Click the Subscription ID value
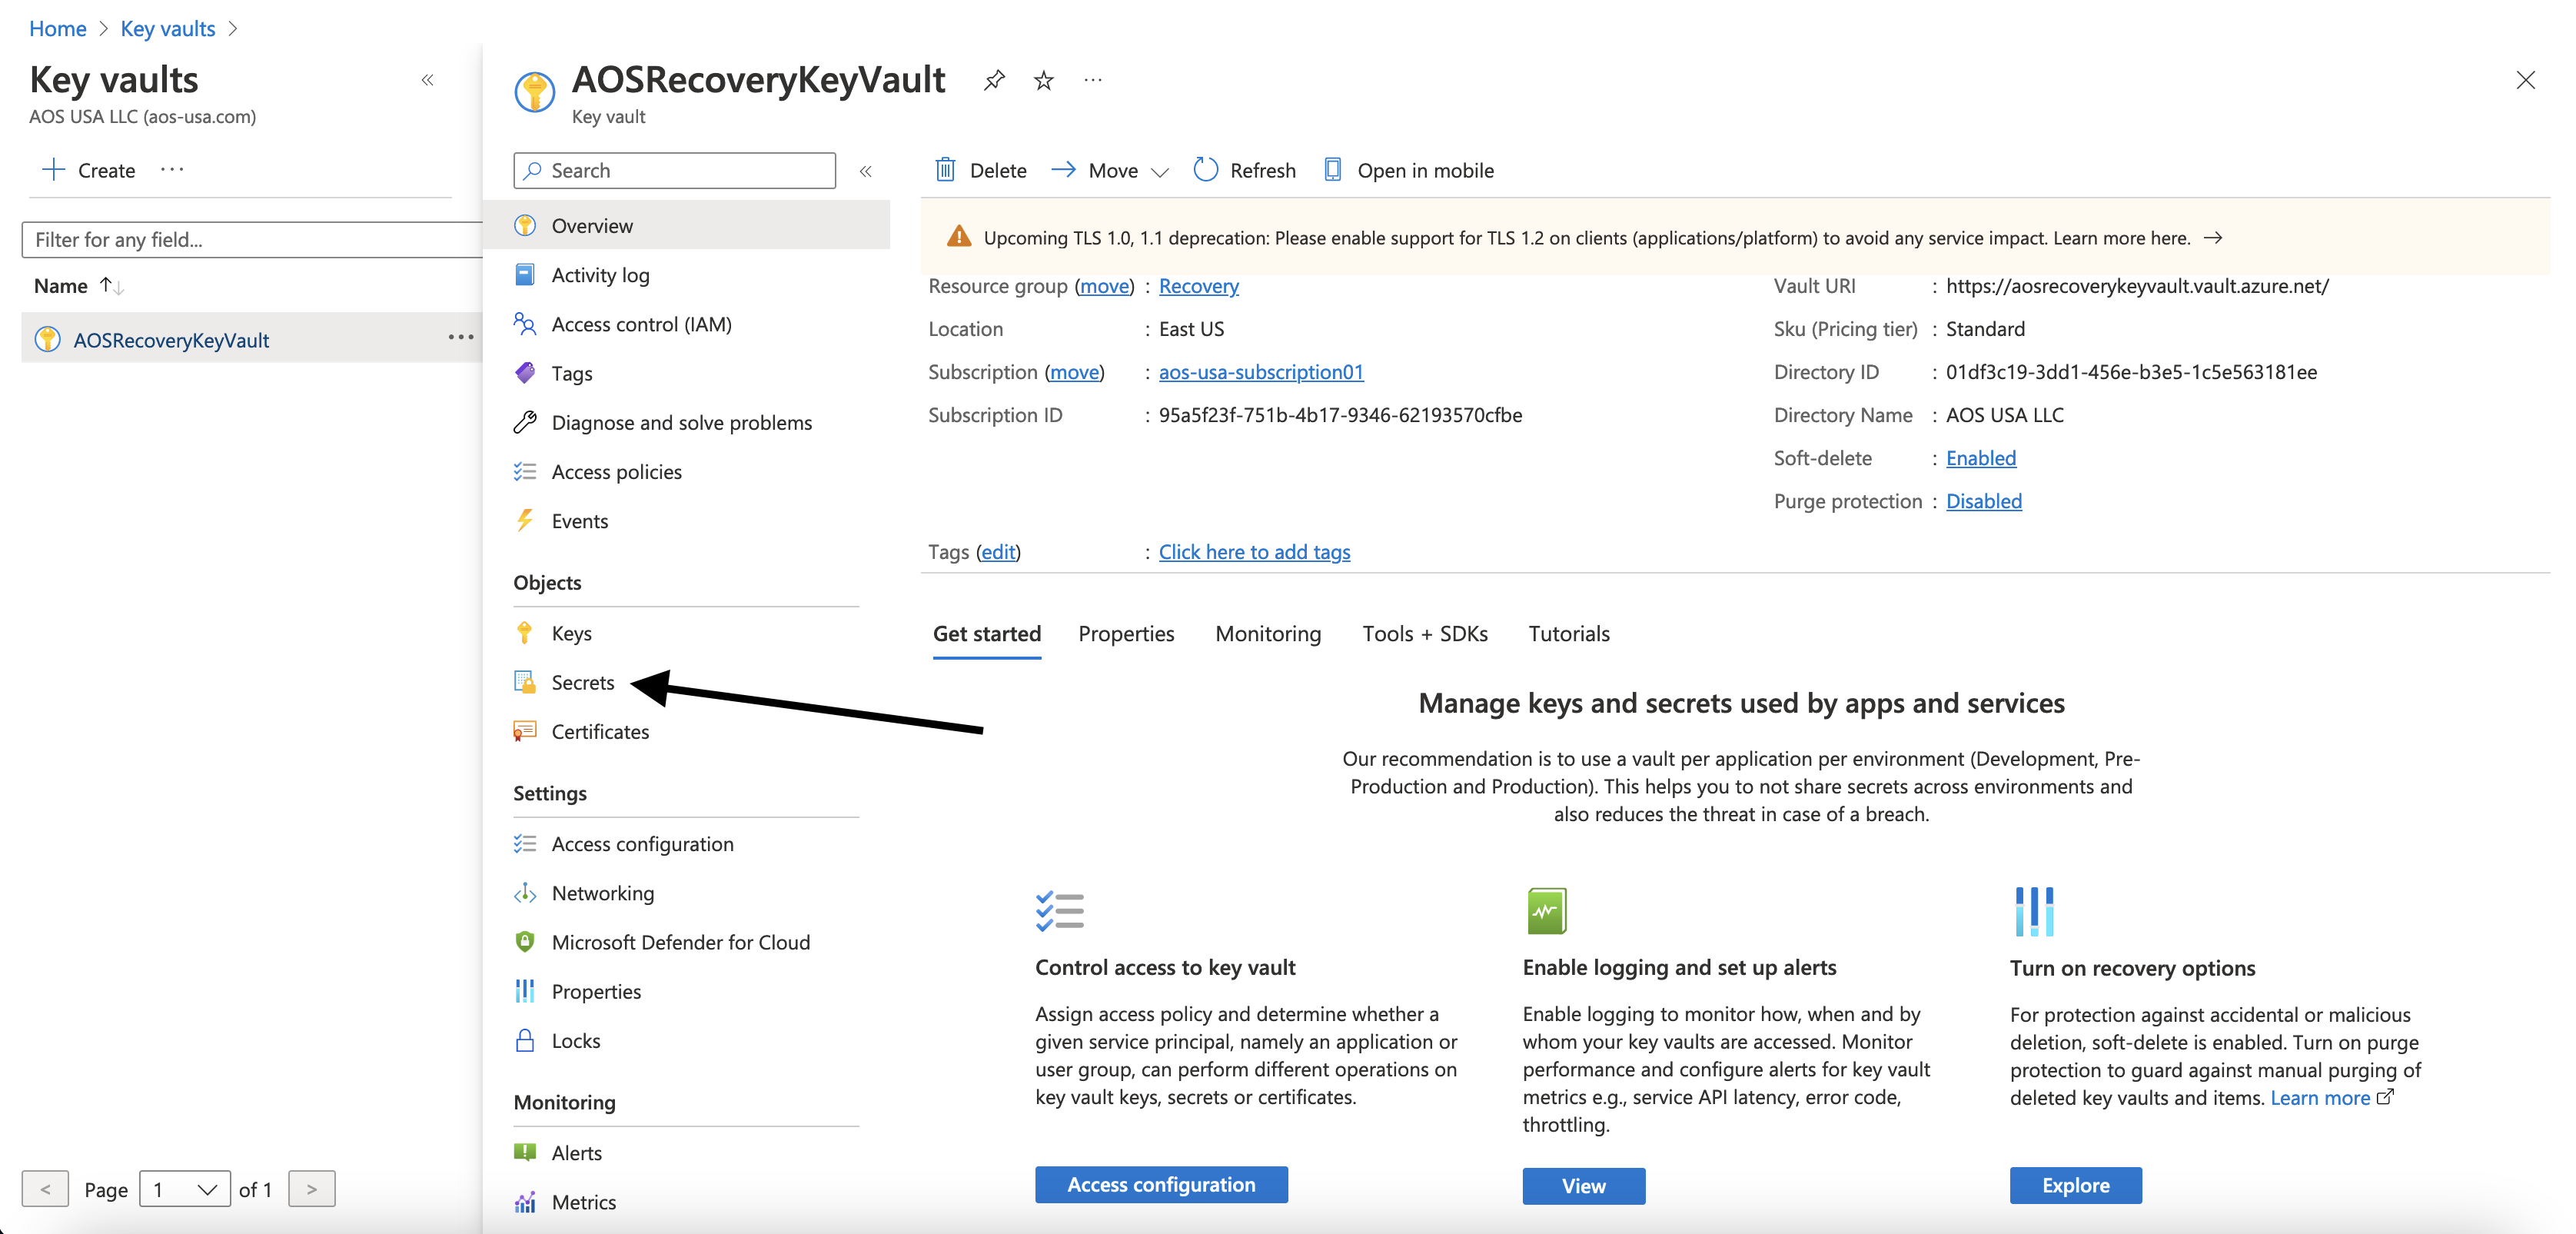 1340,415
